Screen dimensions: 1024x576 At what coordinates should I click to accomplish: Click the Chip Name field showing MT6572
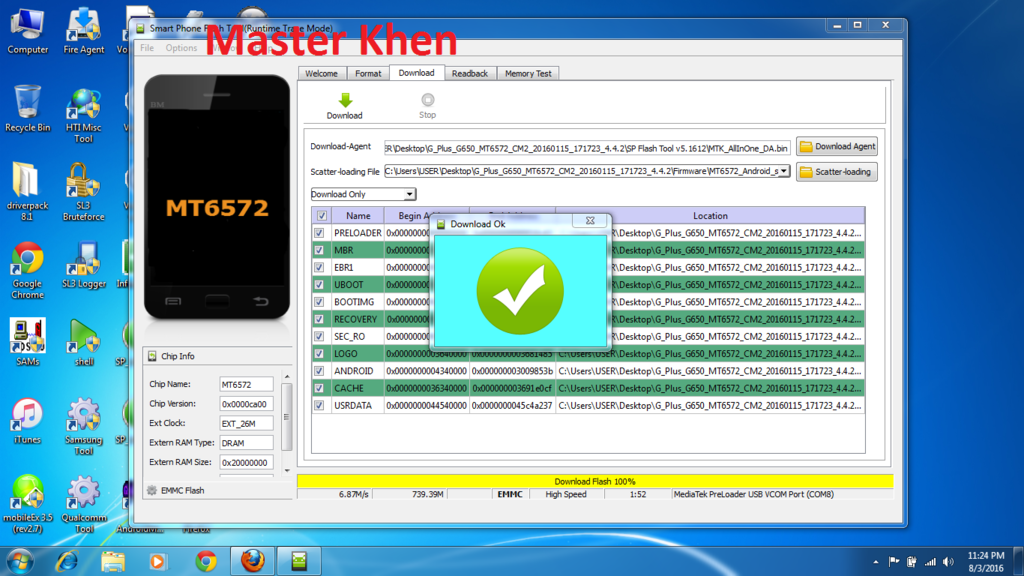coord(246,384)
